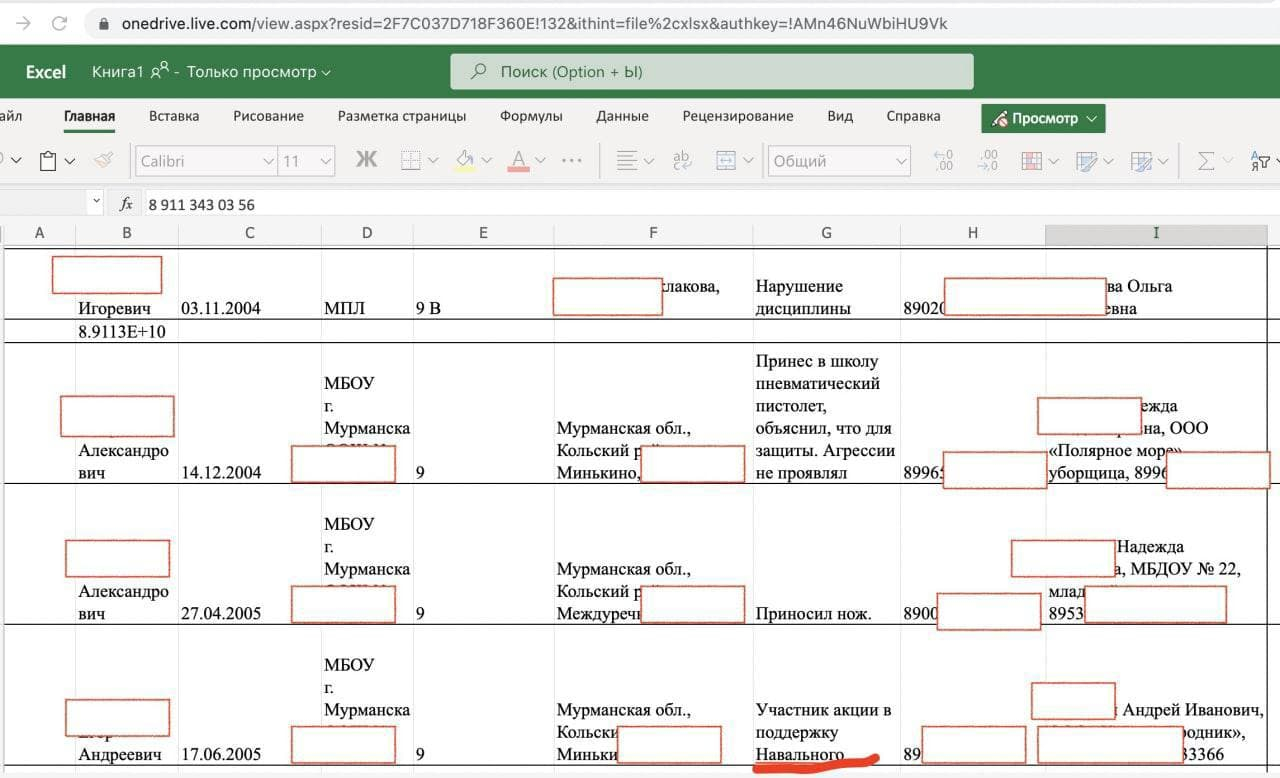This screenshot has height=778, width=1280.
Task: Open the Общий number format dropdown
Action: pyautogui.click(x=900, y=161)
